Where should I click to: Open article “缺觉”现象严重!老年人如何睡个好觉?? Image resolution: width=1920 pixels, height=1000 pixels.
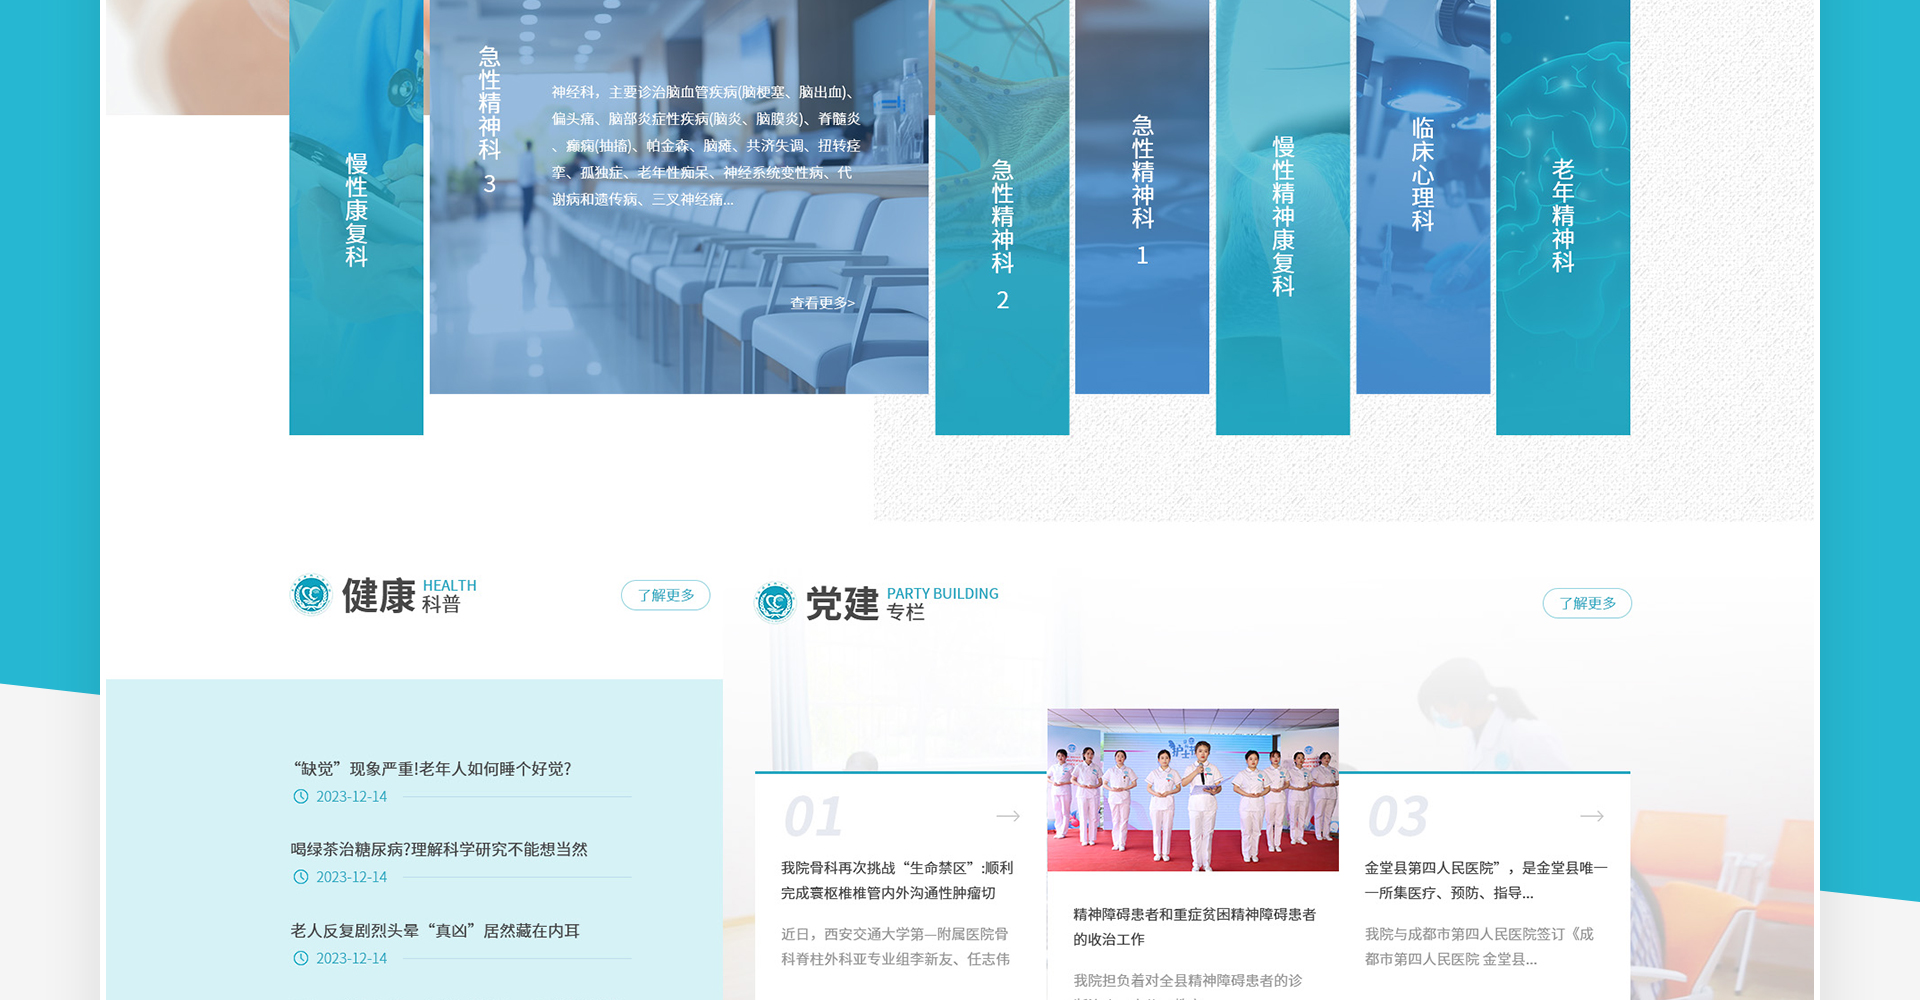[431, 769]
